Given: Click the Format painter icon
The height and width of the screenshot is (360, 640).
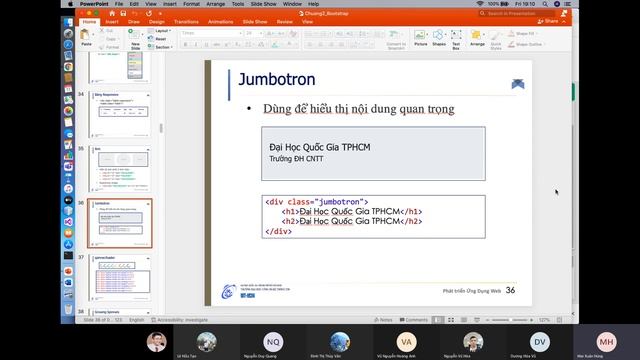Looking at the screenshot, I should (x=102, y=47).
